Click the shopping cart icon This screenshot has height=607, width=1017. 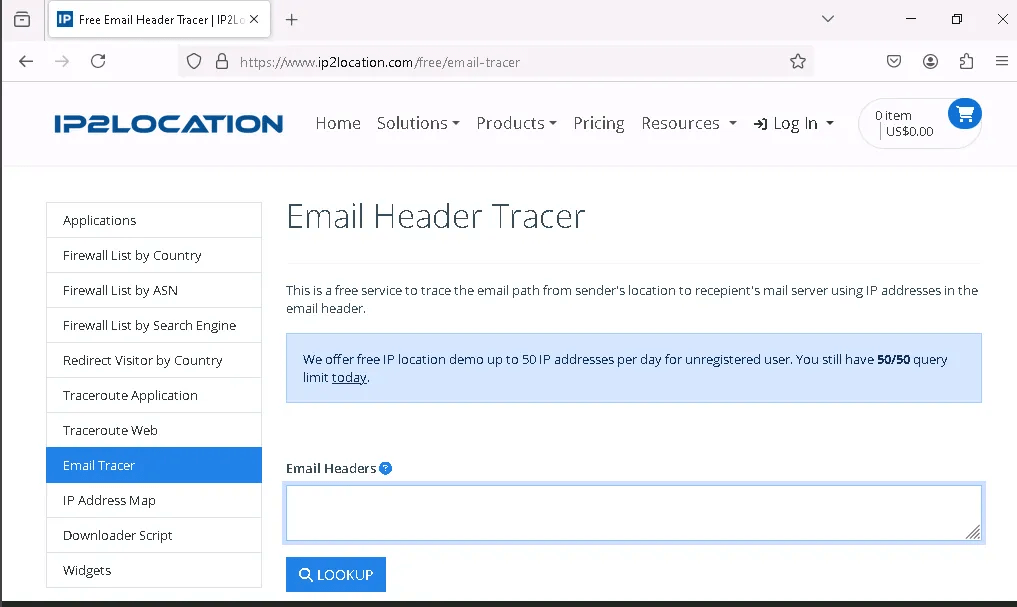pyautogui.click(x=964, y=114)
